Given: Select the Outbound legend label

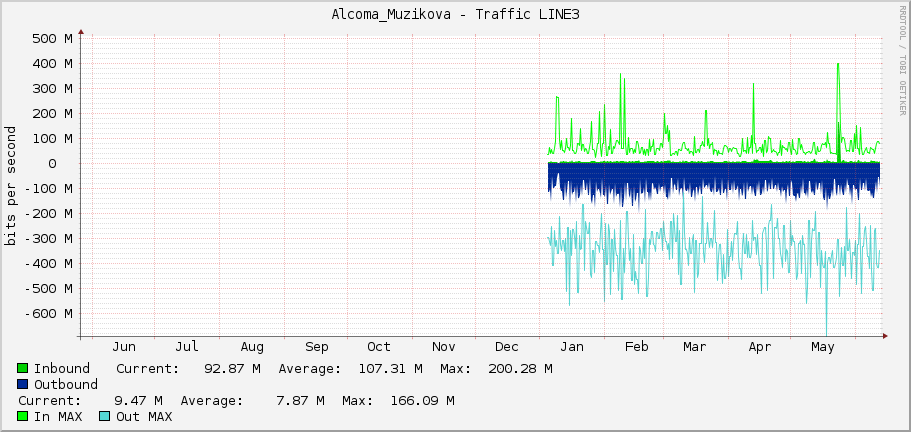Looking at the screenshot, I should [x=66, y=384].
